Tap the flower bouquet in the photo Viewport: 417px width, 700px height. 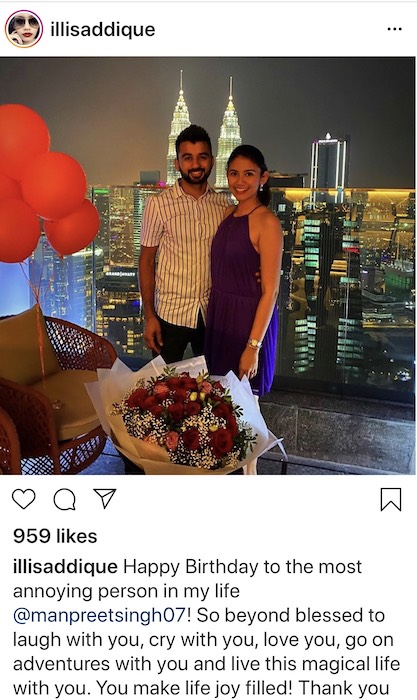point(185,417)
